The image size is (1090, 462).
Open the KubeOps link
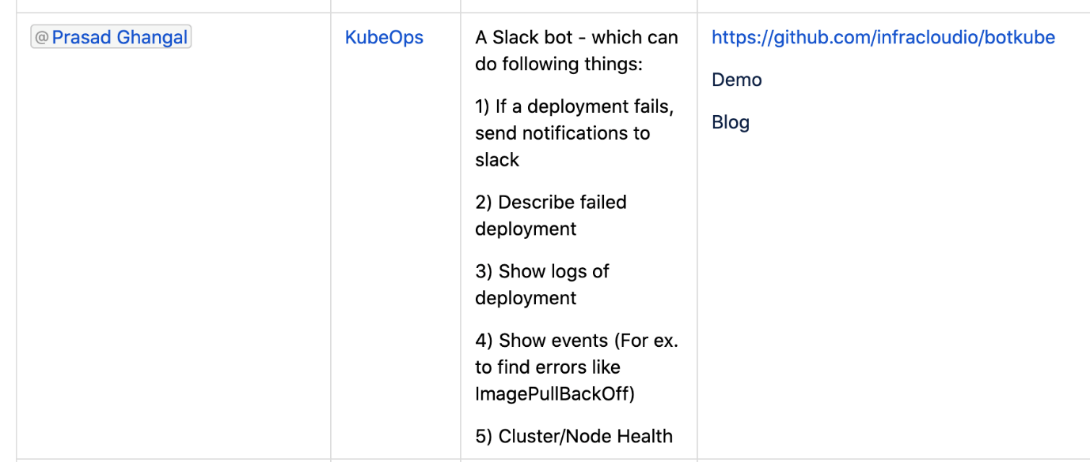click(x=384, y=38)
